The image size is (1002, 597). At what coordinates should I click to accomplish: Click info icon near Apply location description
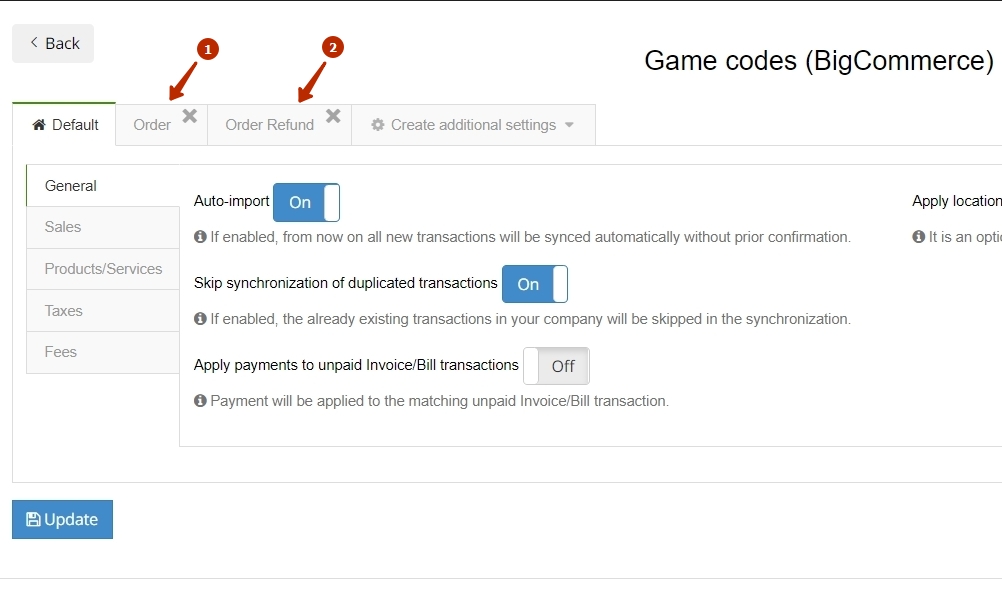[918, 237]
